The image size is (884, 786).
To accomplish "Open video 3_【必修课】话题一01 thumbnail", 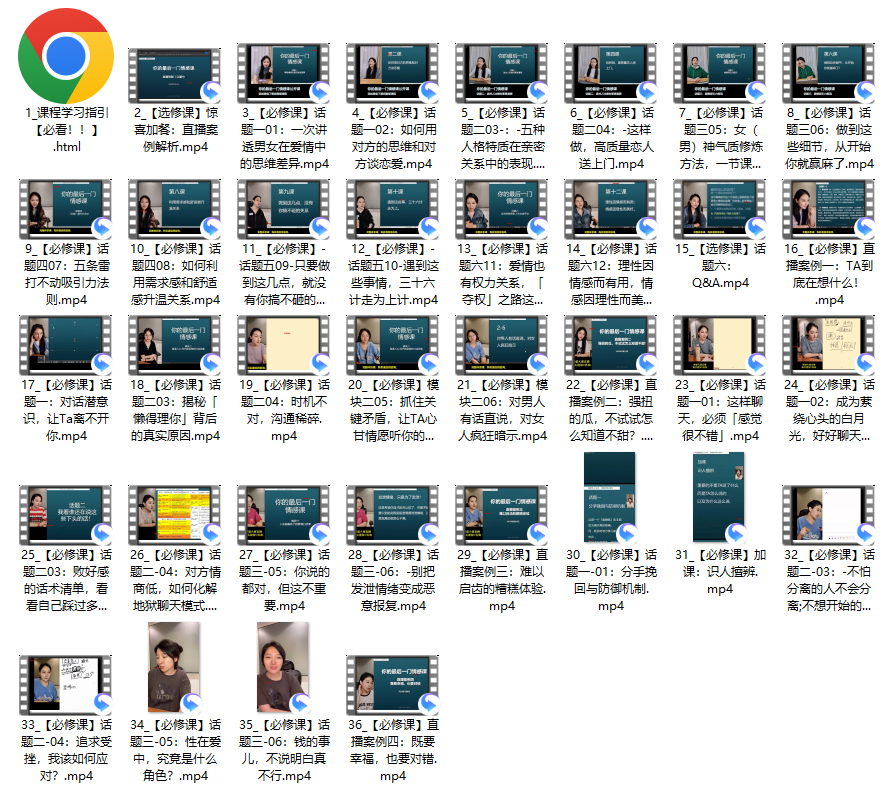I will tap(285, 71).
